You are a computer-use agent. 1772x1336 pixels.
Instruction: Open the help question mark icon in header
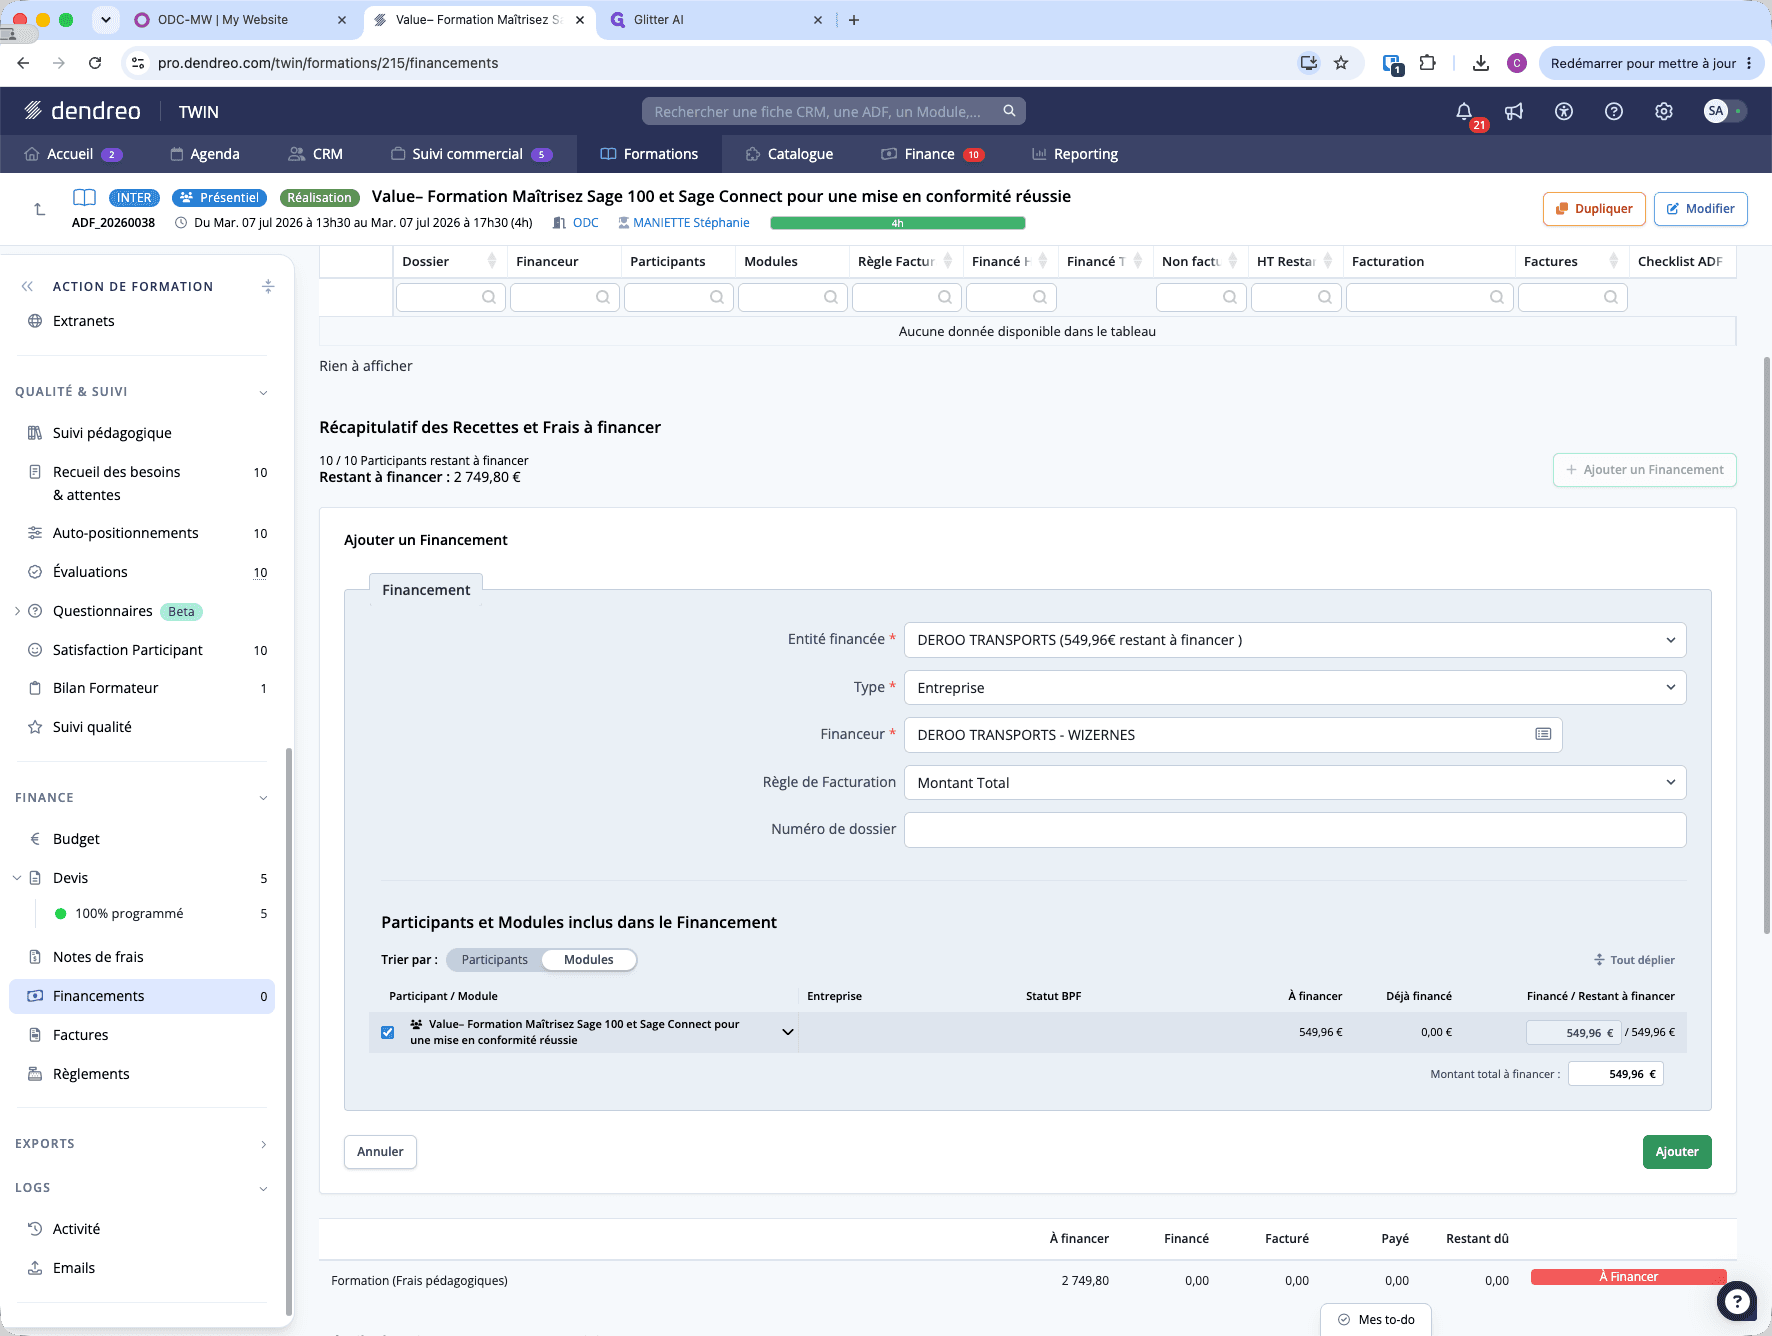(1614, 111)
